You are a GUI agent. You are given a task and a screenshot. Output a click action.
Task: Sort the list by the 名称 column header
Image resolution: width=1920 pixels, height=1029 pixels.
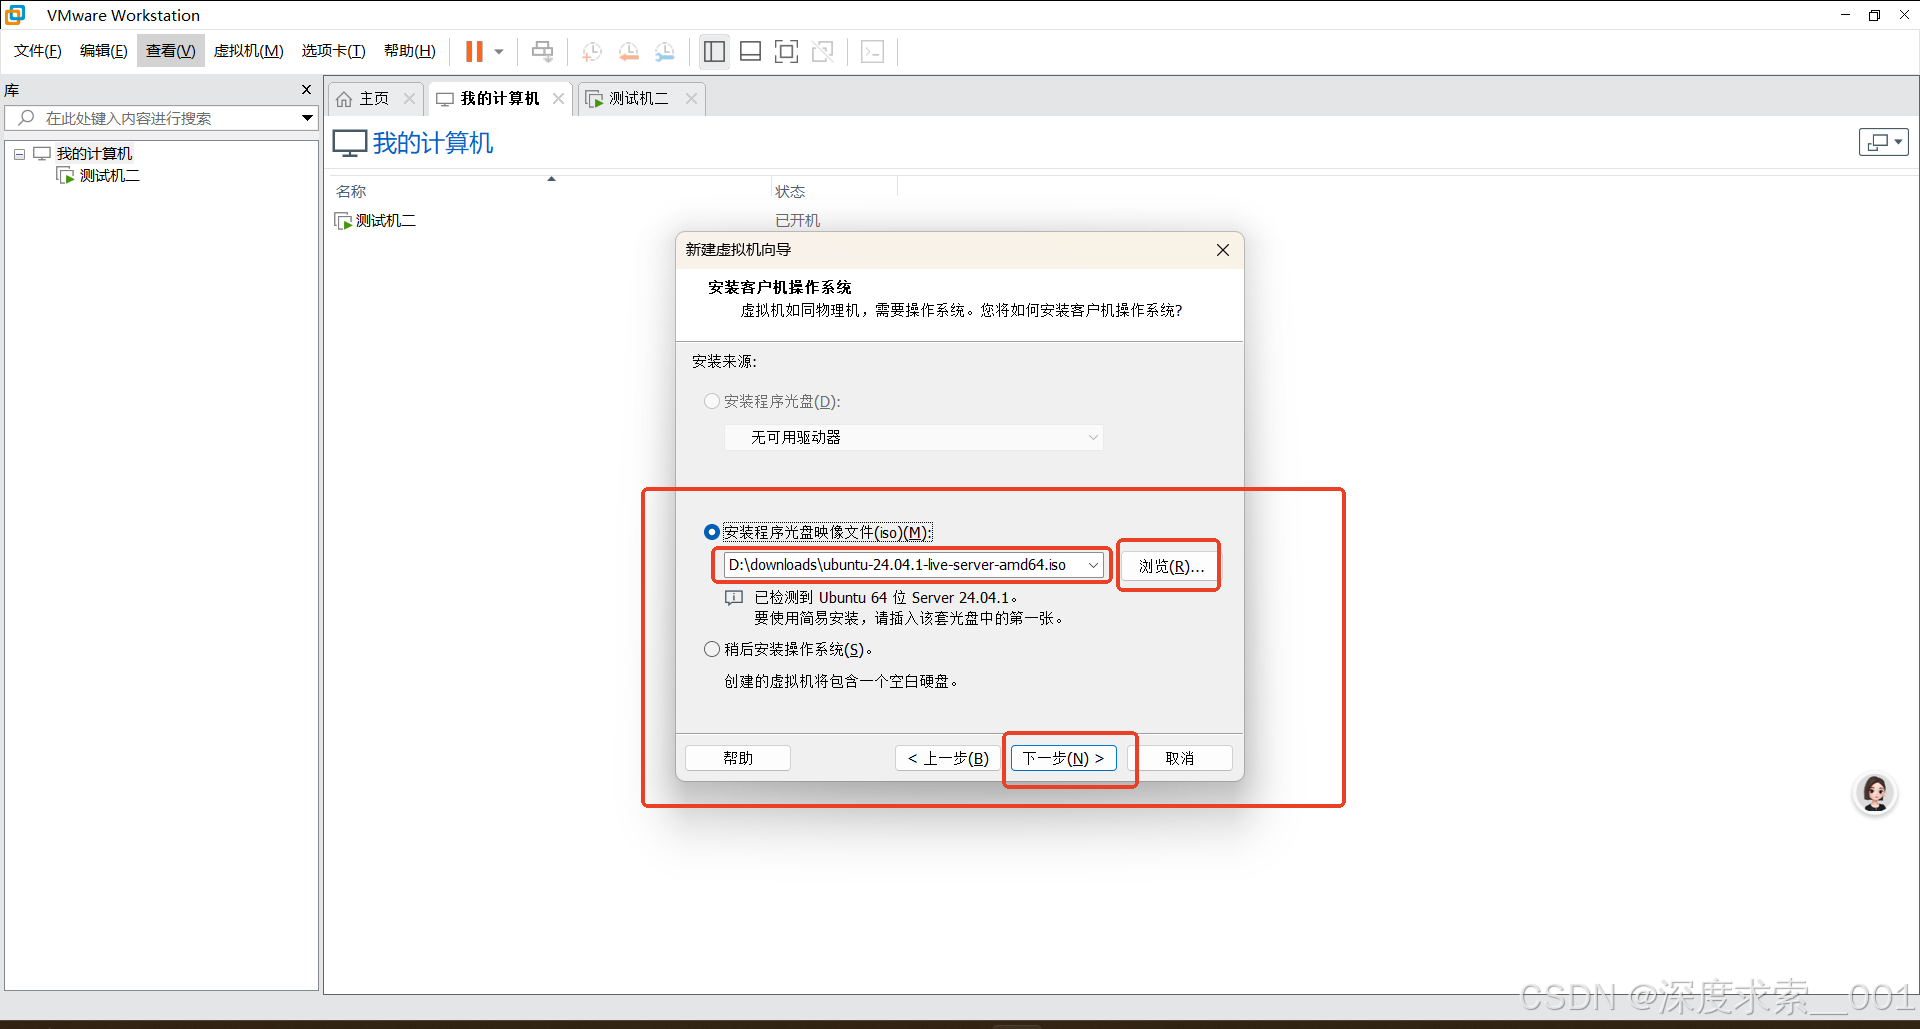pyautogui.click(x=352, y=191)
